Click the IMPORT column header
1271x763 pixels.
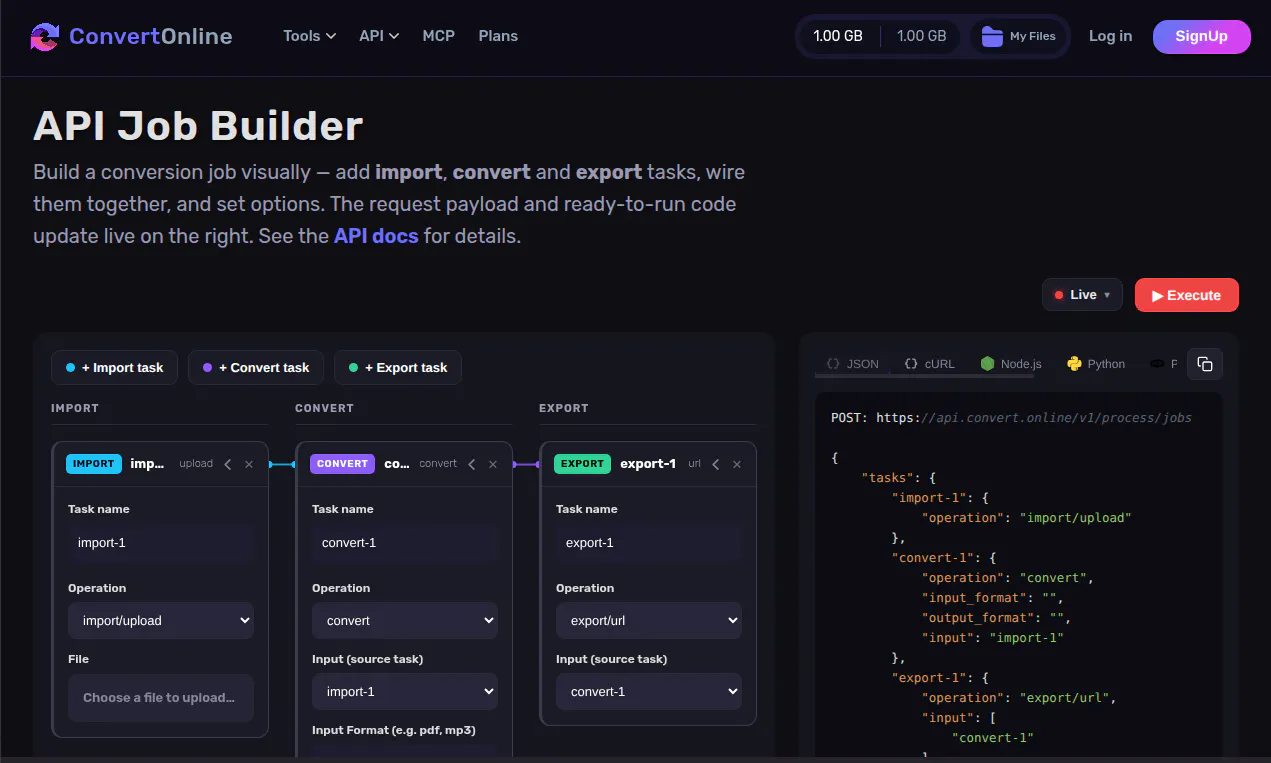tap(75, 408)
